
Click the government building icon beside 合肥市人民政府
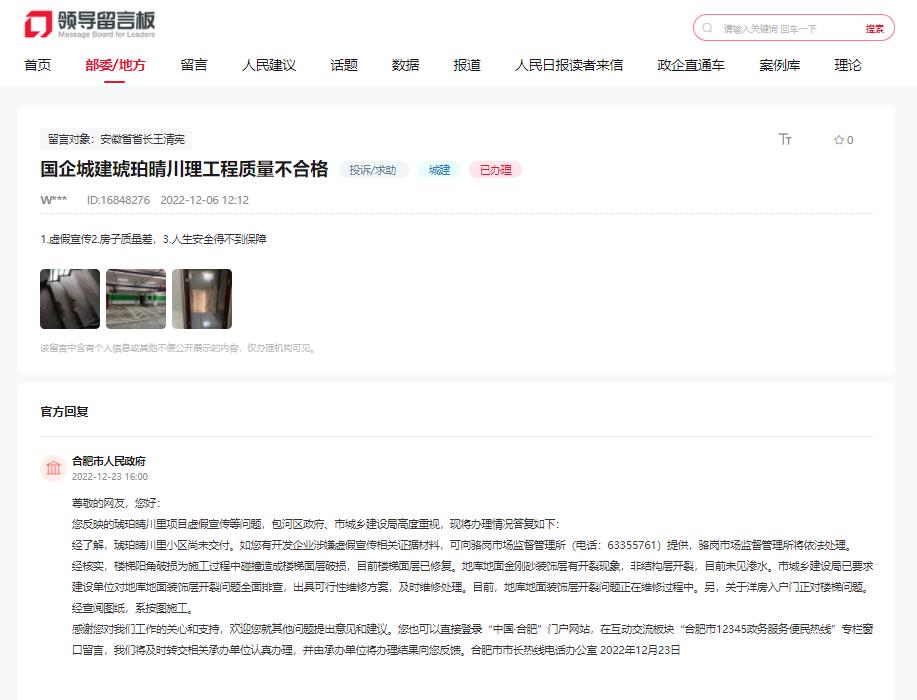(x=52, y=468)
